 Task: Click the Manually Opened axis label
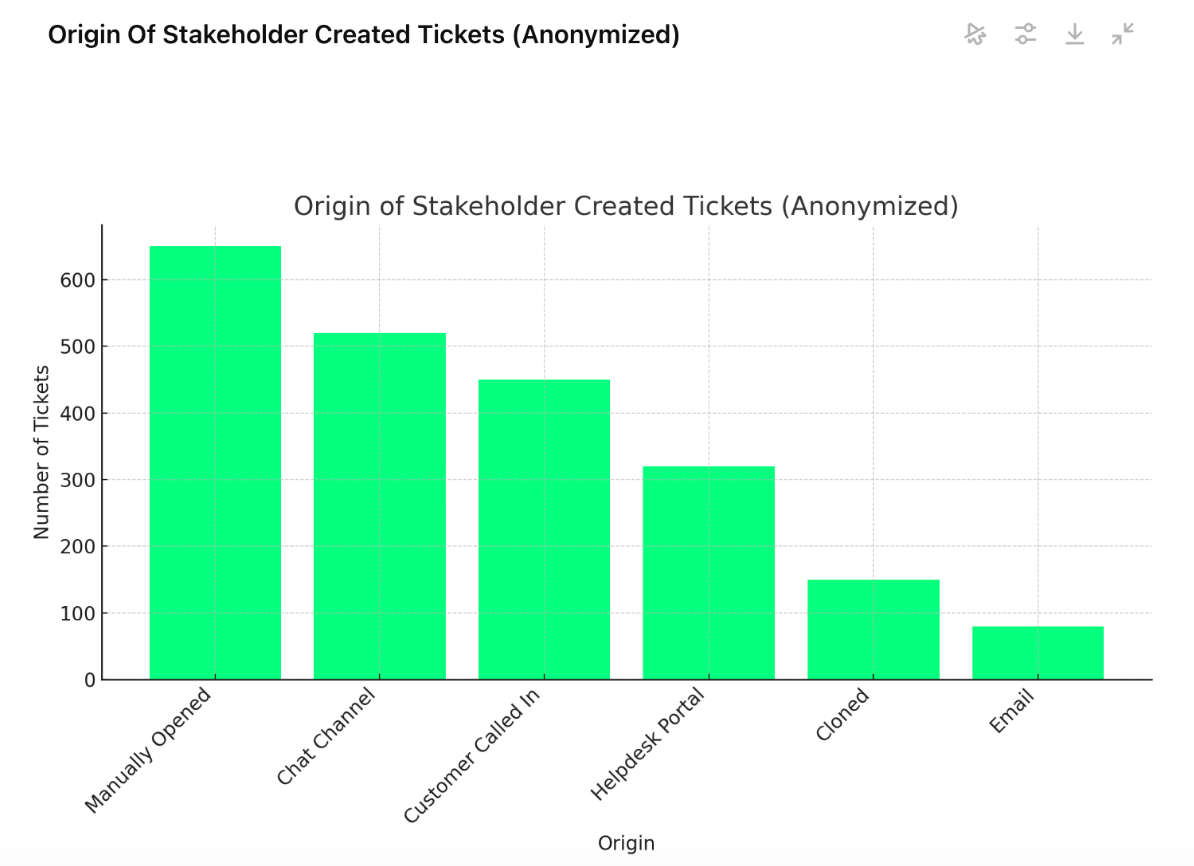(x=150, y=749)
